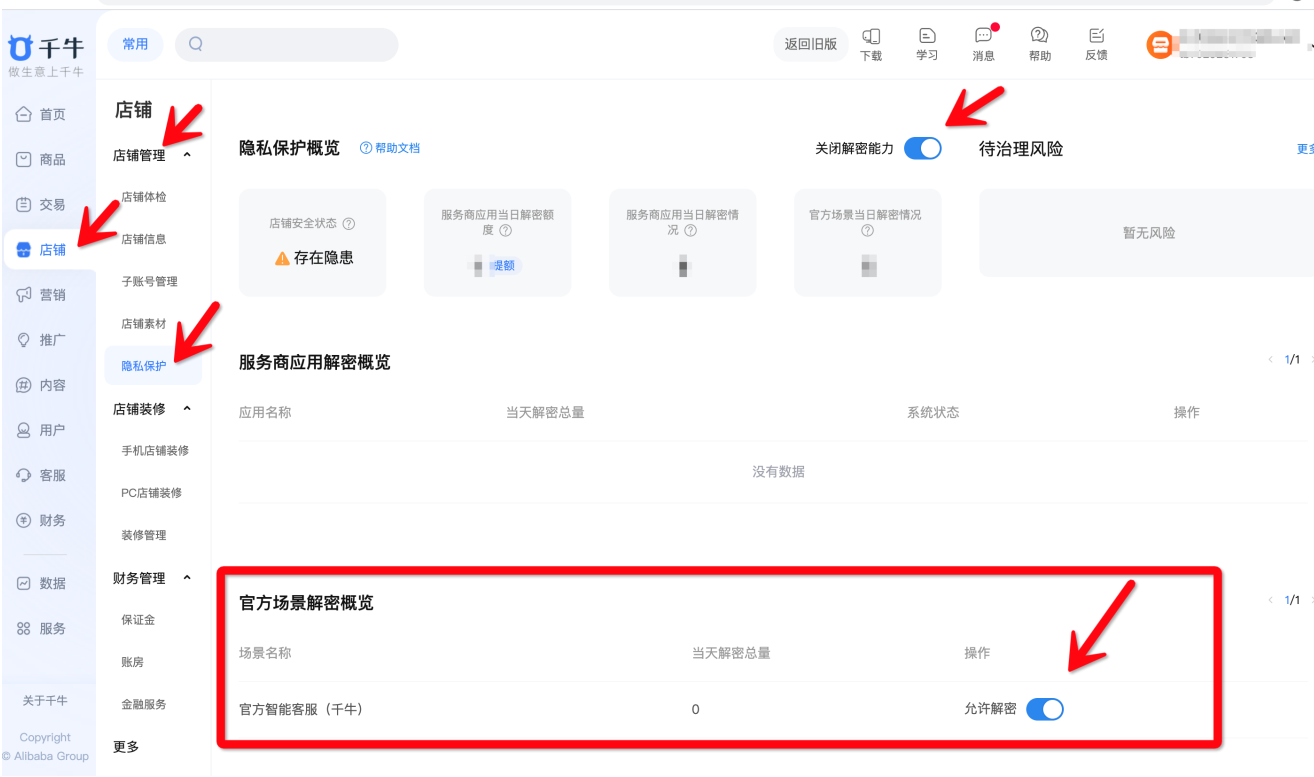
Task: Toggle the 关闭解密能力 switch
Action: coord(923,148)
